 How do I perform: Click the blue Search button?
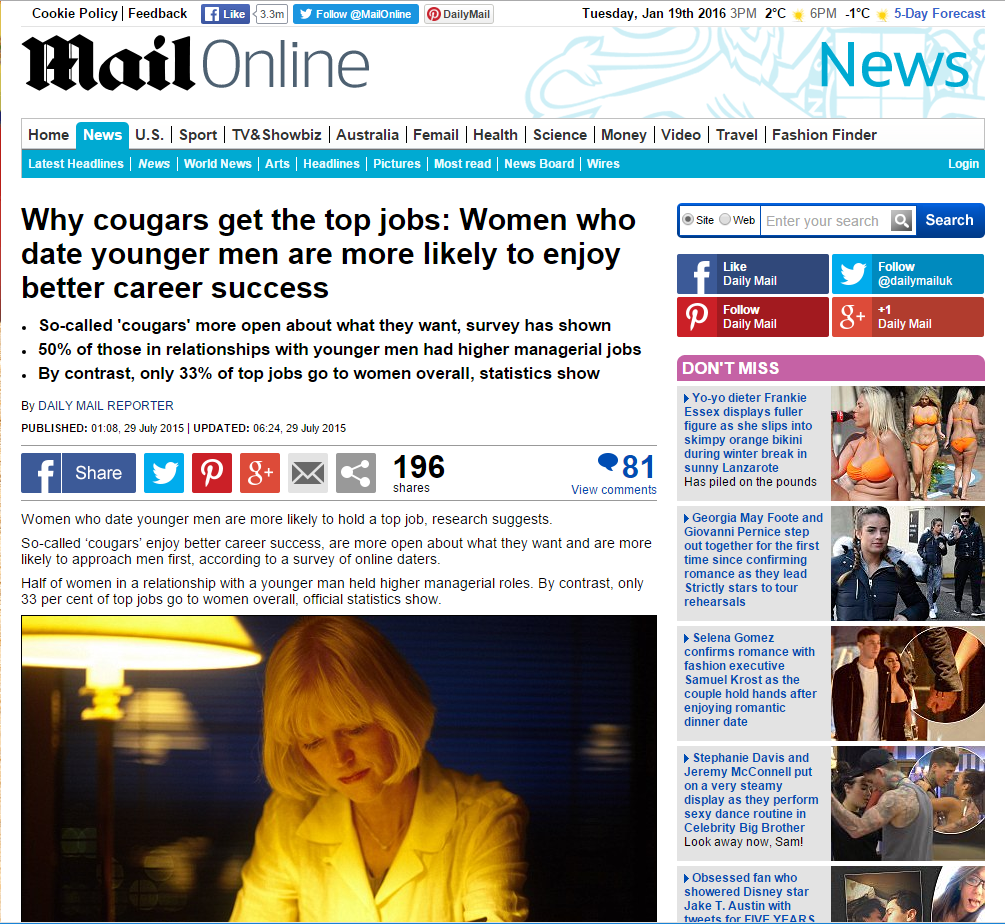coord(949,220)
